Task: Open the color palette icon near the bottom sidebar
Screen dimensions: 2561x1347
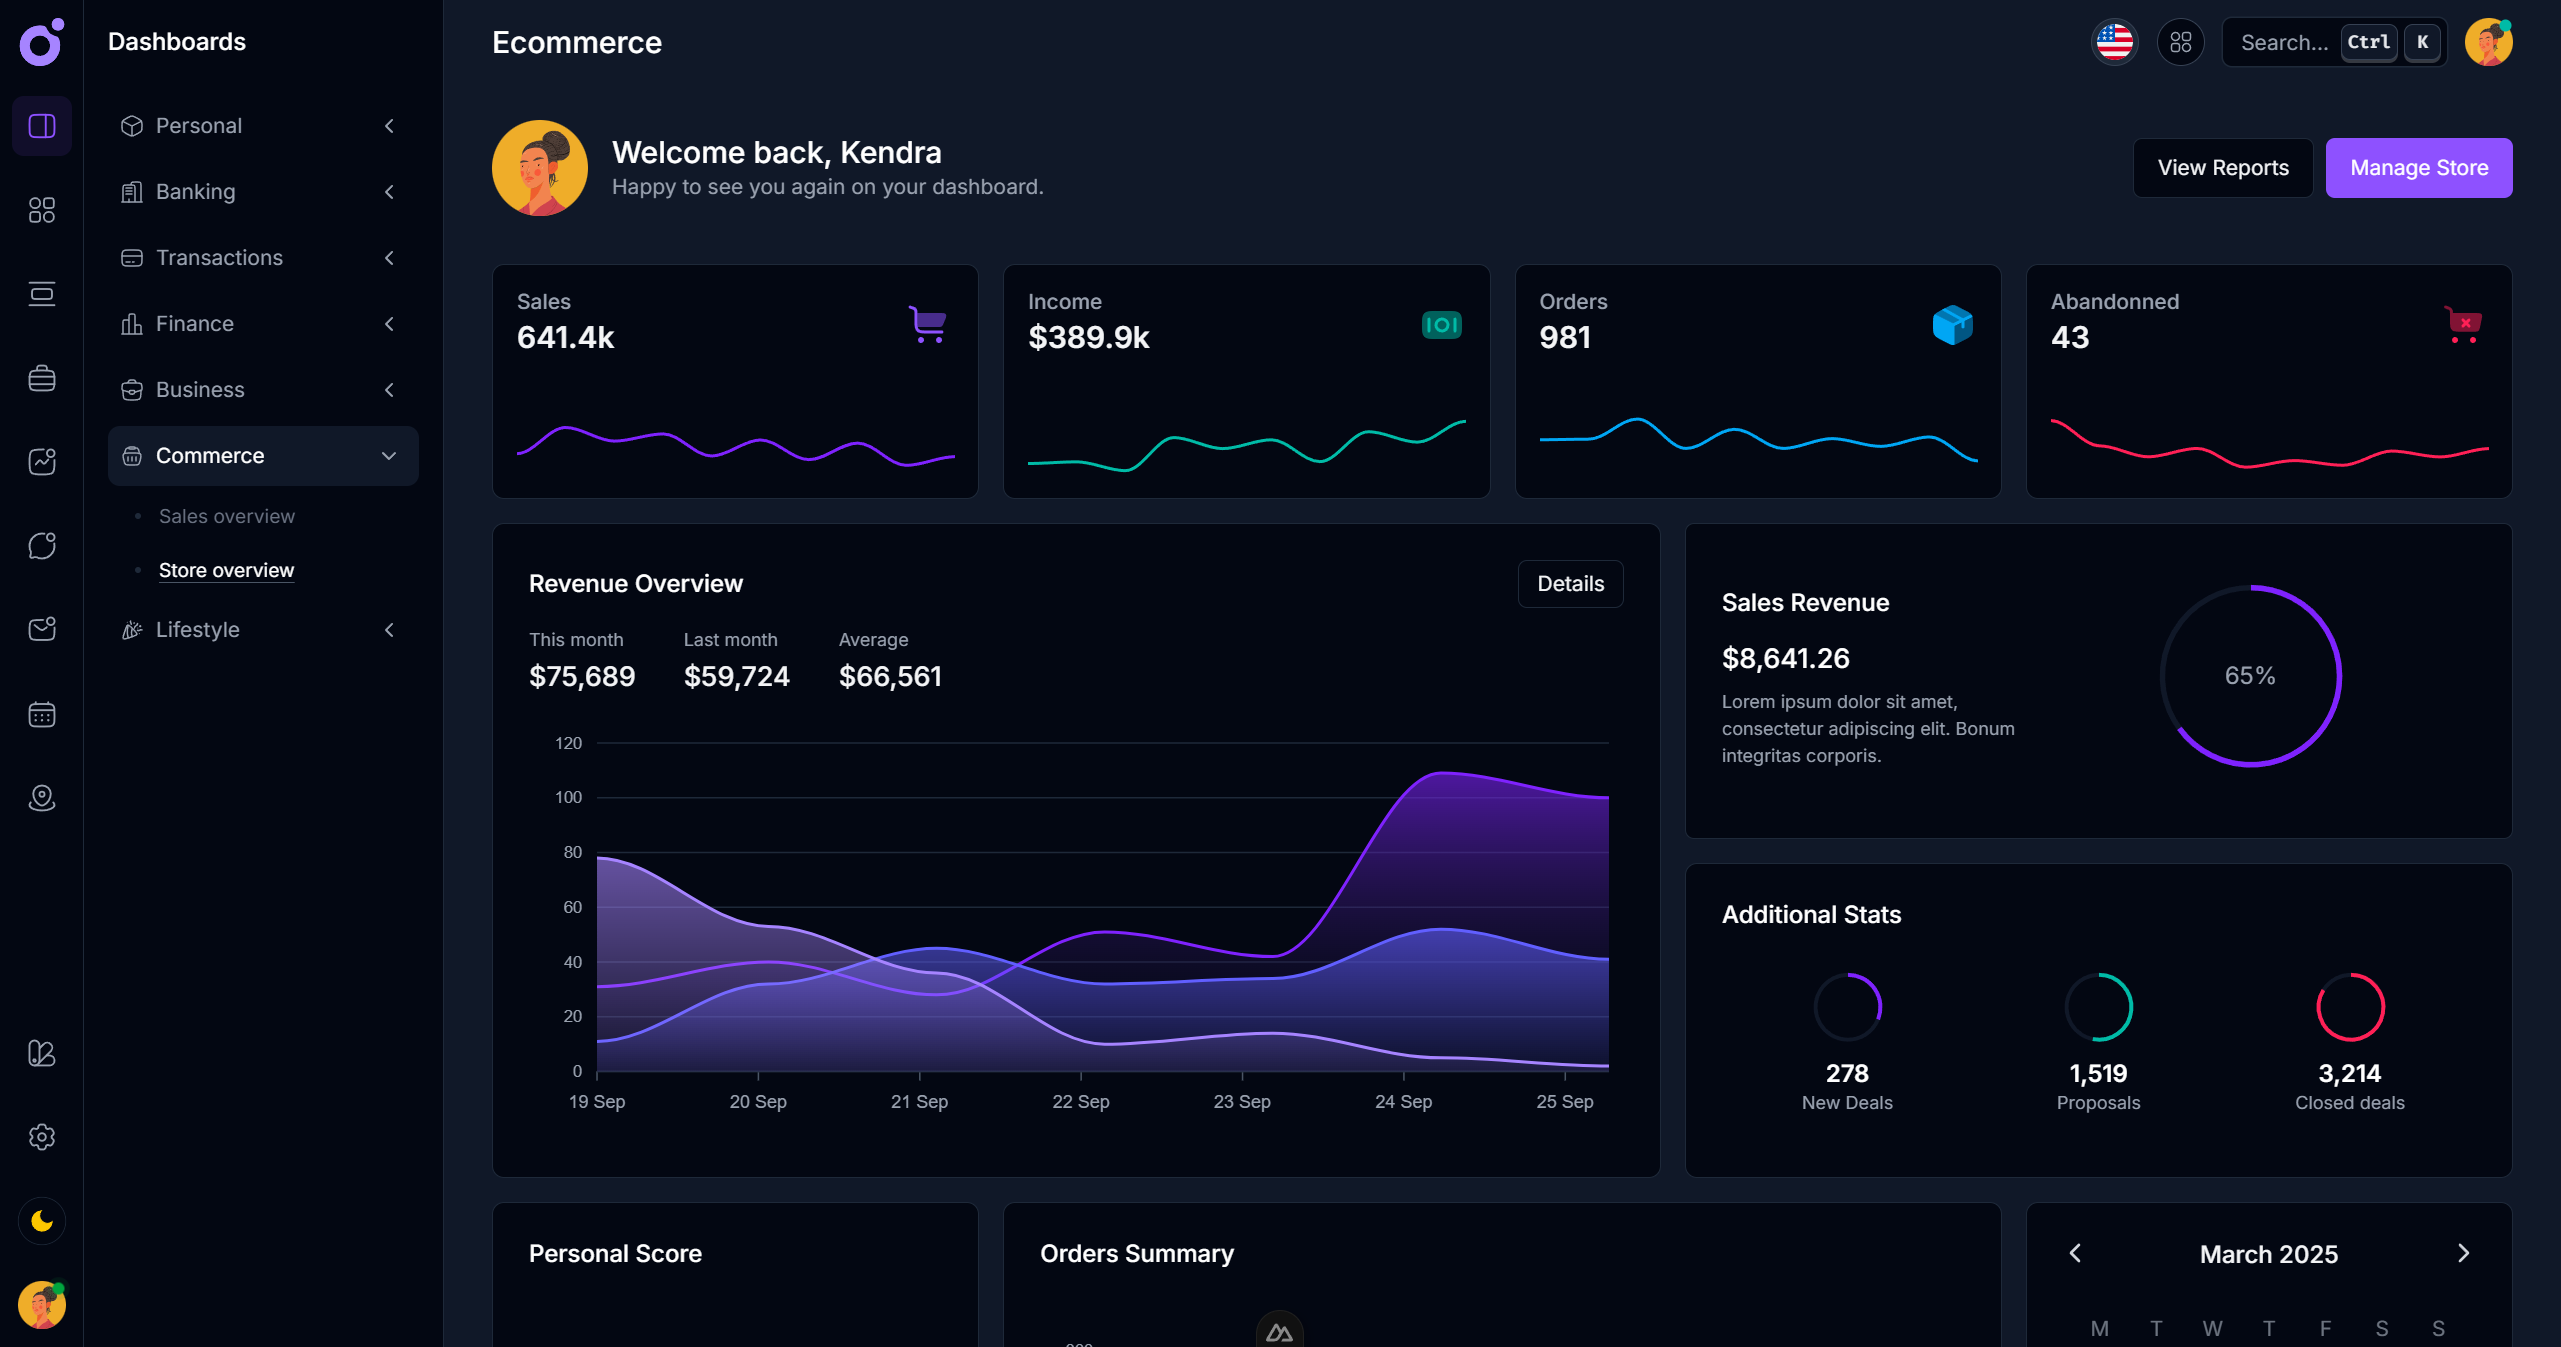Action: pos(42,1053)
